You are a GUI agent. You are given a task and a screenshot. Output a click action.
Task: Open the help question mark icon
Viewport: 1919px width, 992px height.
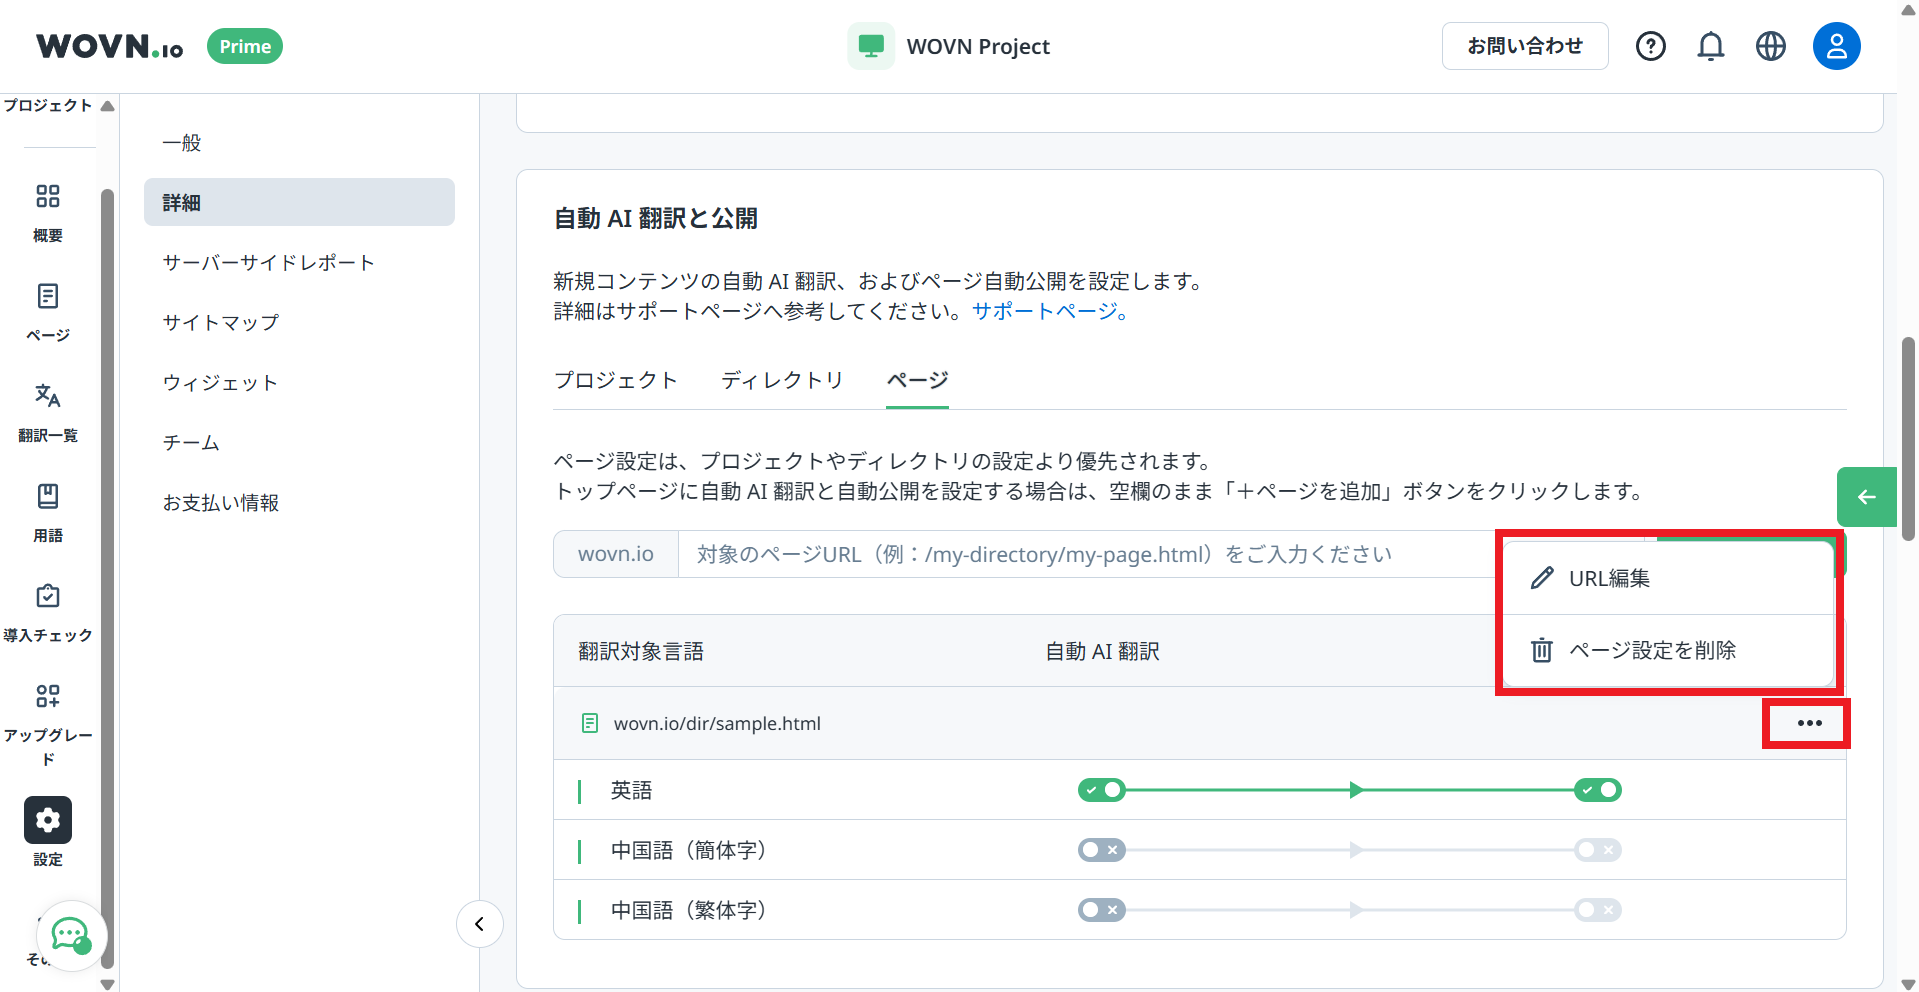(1650, 46)
